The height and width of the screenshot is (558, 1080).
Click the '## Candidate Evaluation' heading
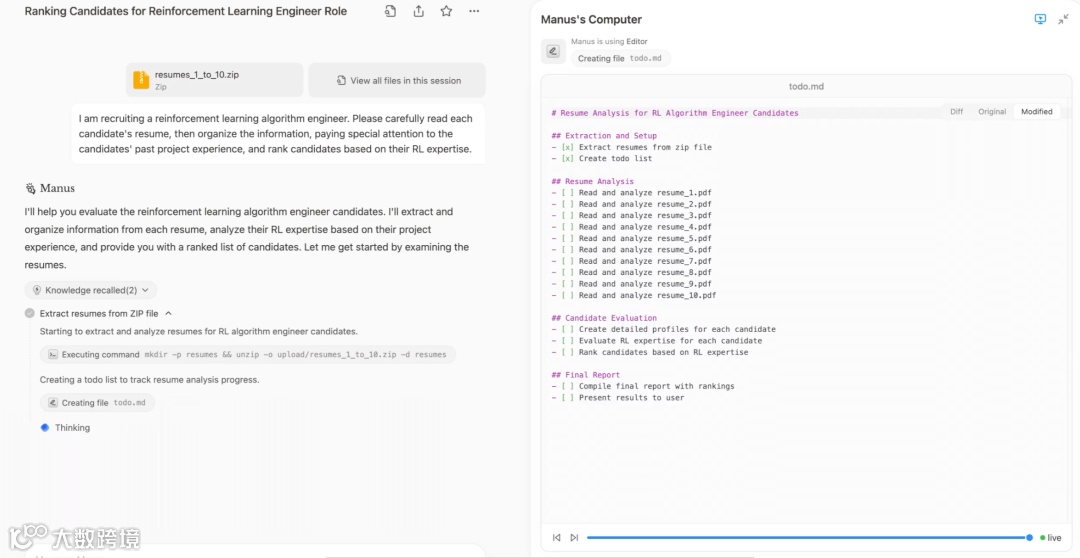(604, 318)
